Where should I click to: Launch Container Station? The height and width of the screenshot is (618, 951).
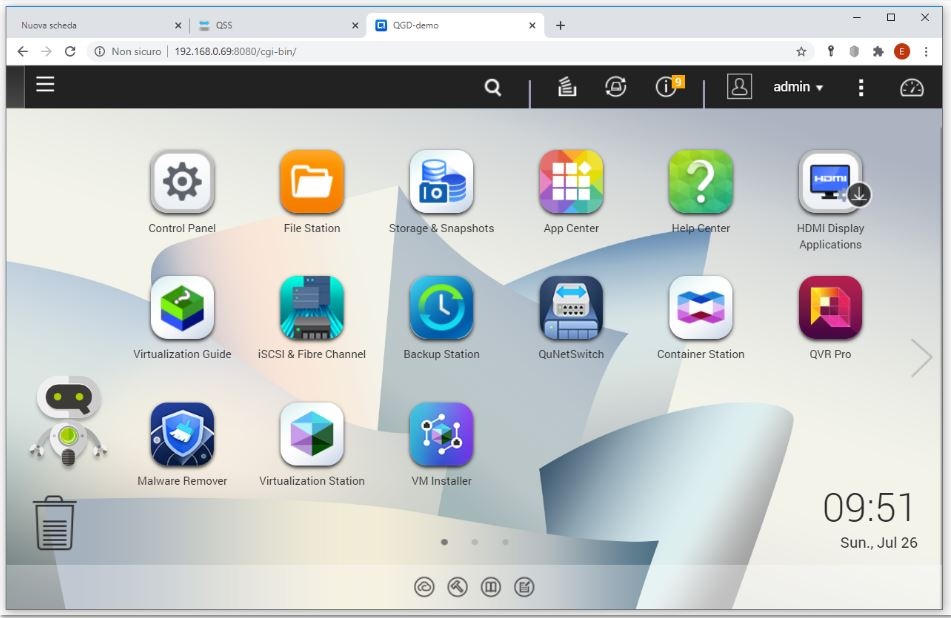coord(700,309)
